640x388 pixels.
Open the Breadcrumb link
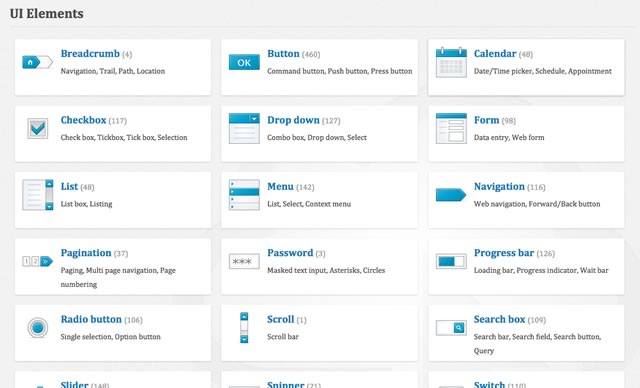(90, 53)
